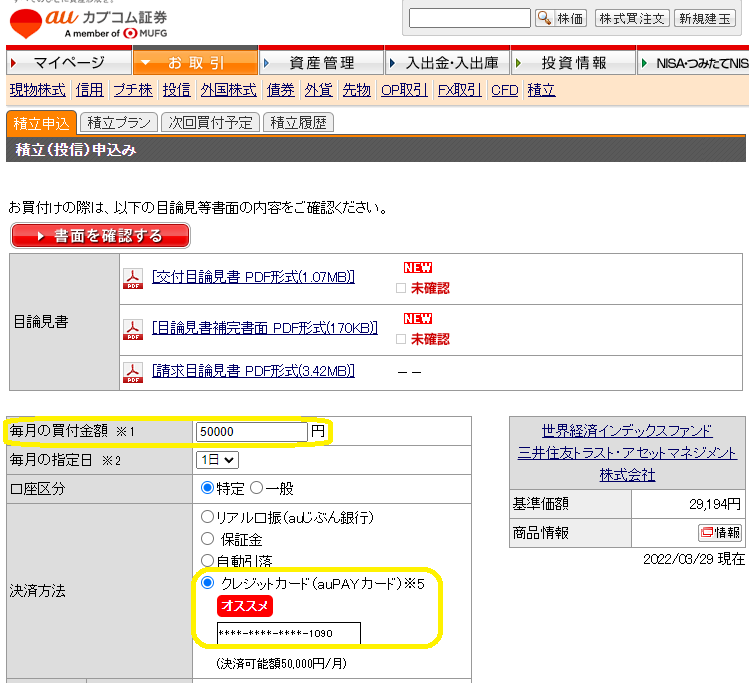Image resolution: width=749 pixels, height=683 pixels.
Task: Open the マイページ menu
Action: point(69,63)
